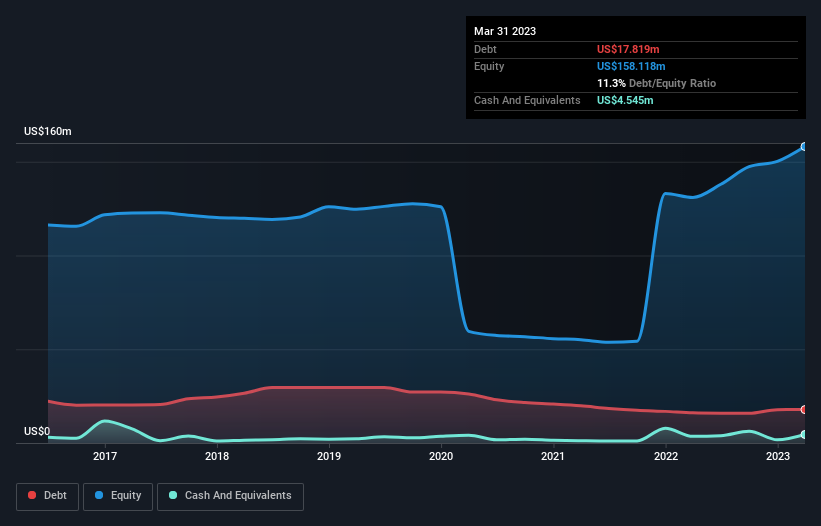821x526 pixels.
Task: Click the 2019 x-axis label
Action: click(329, 456)
